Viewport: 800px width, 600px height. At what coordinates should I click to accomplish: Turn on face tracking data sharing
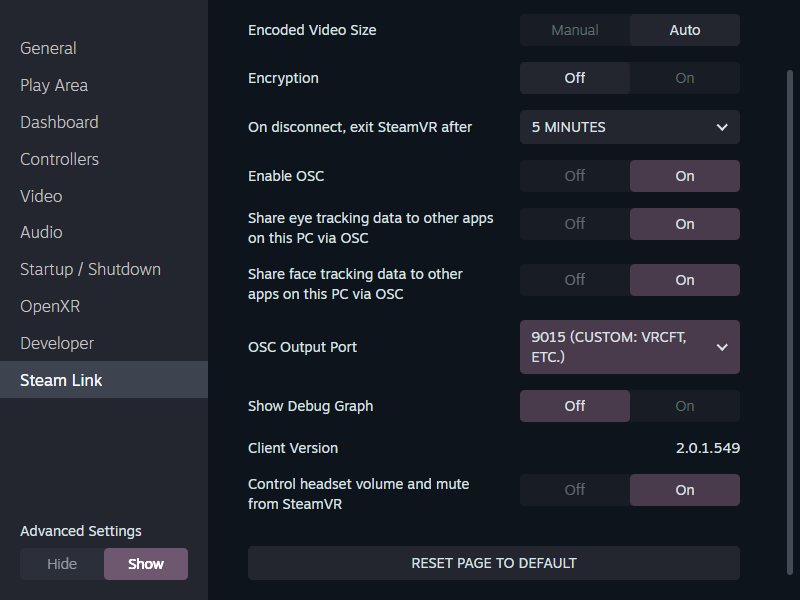pyautogui.click(x=685, y=280)
